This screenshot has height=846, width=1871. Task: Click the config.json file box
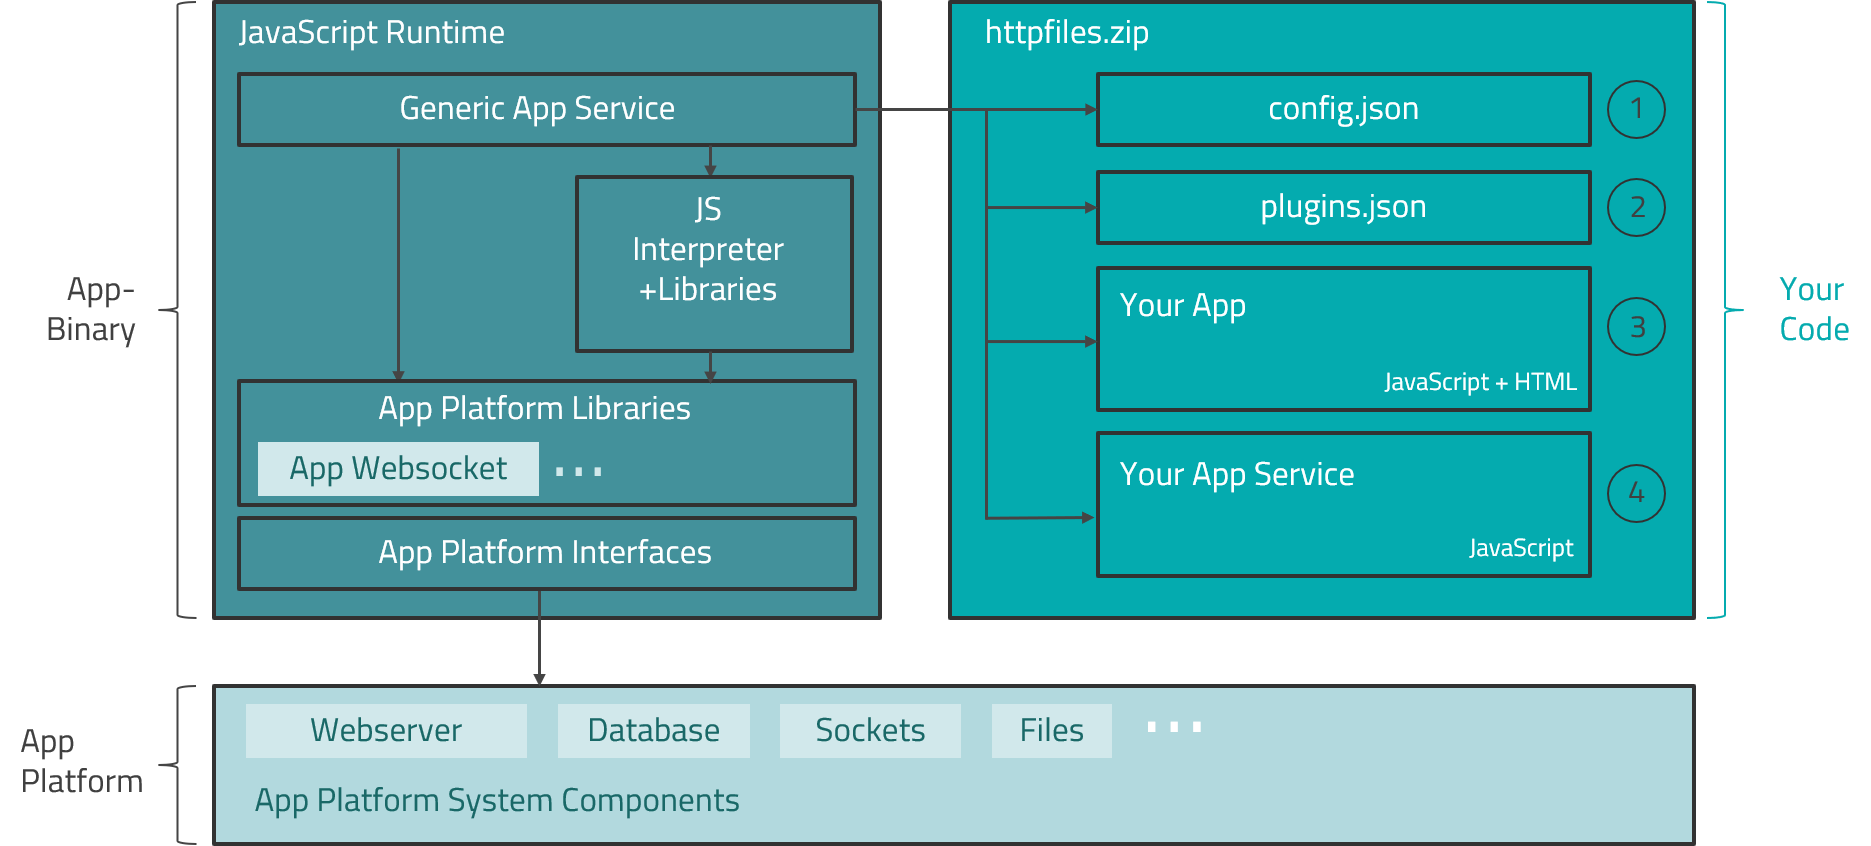click(1343, 109)
